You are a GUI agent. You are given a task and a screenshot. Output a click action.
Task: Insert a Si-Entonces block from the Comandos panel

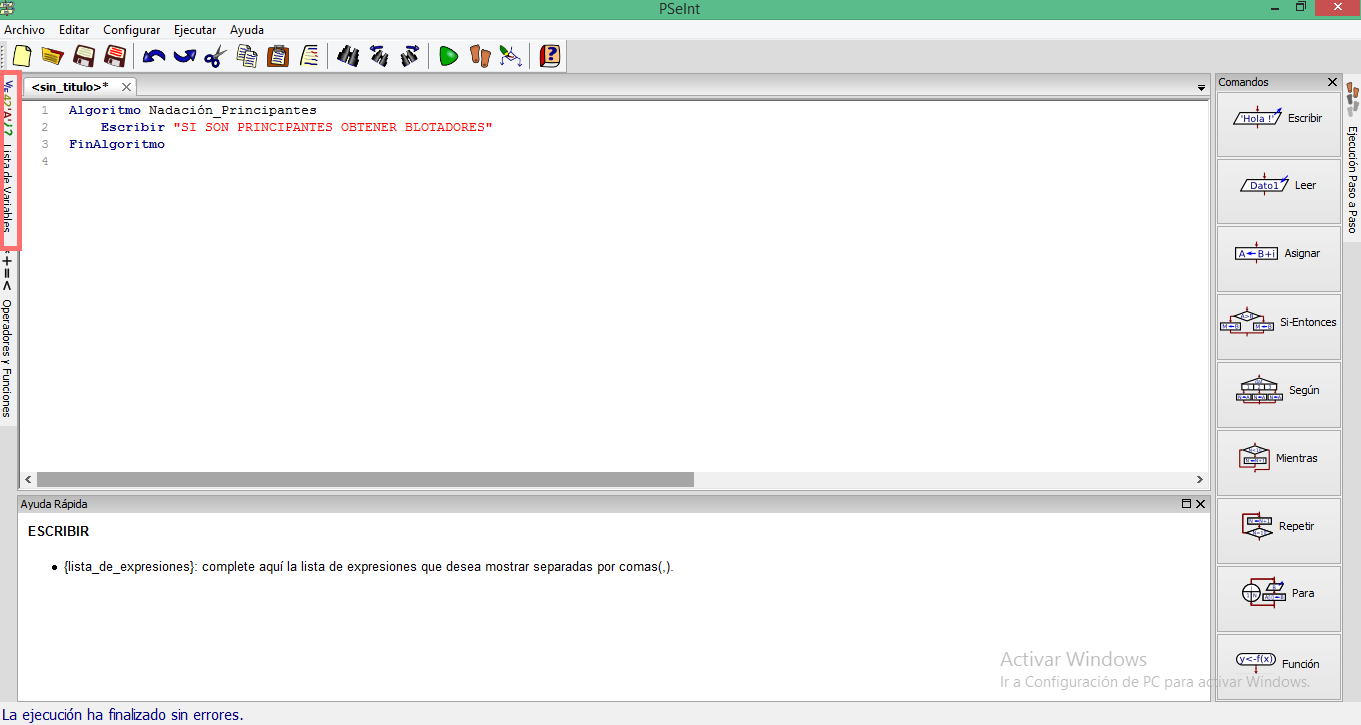coord(1278,322)
